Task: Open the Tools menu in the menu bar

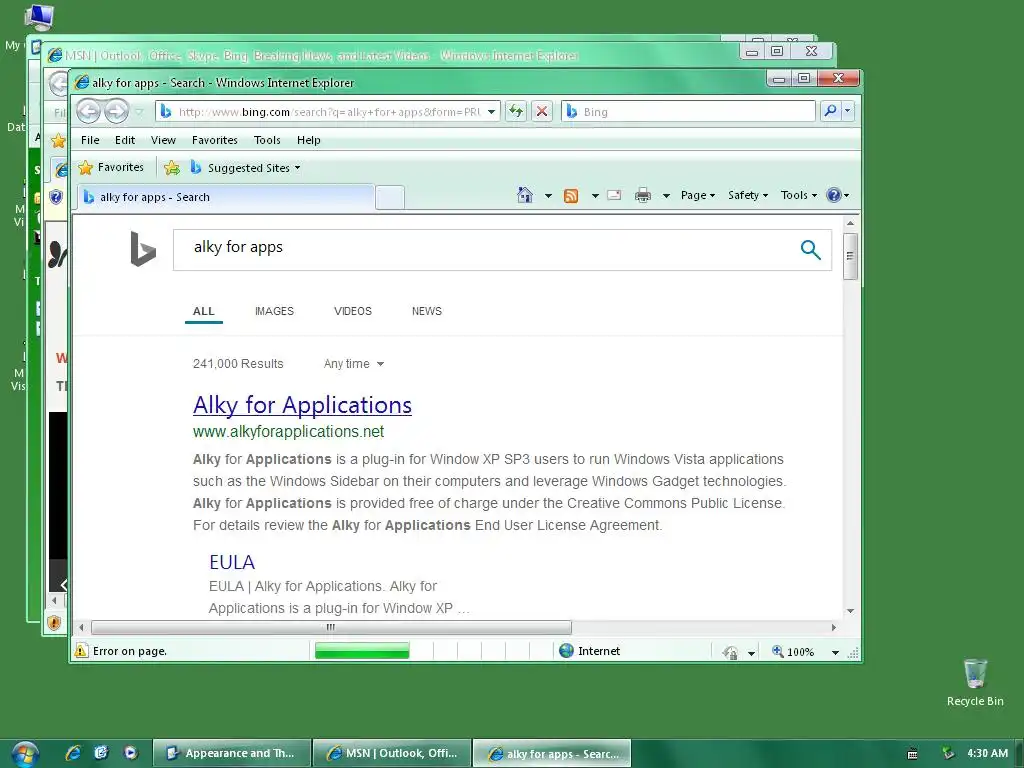Action: [x=267, y=140]
